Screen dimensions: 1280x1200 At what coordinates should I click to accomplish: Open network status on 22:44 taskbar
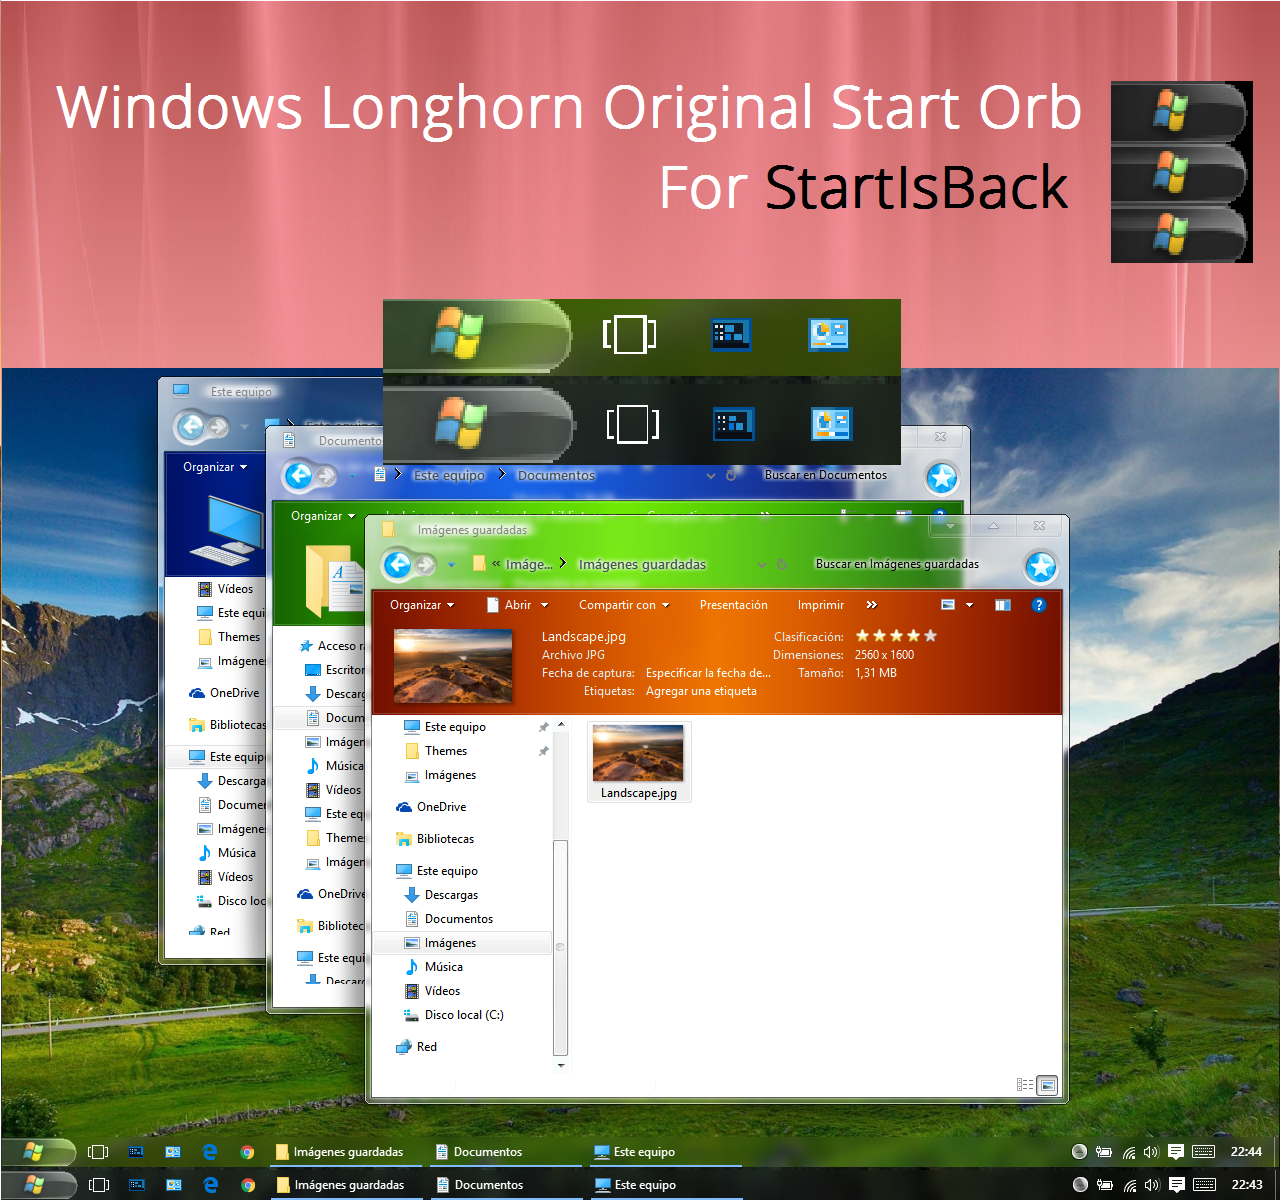1129,1152
